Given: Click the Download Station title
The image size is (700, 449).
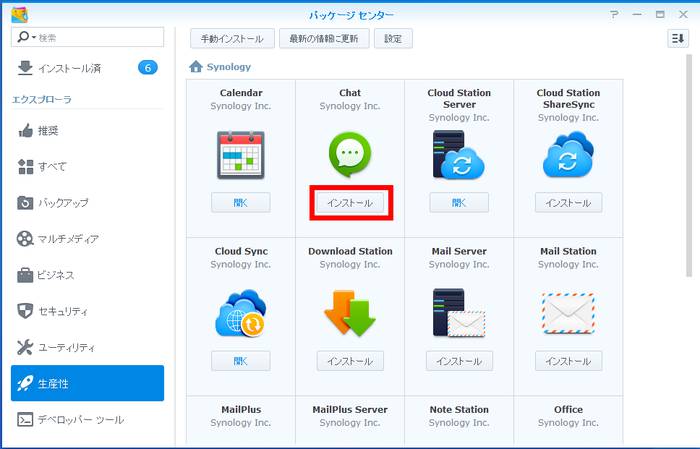Looking at the screenshot, I should click(x=350, y=251).
